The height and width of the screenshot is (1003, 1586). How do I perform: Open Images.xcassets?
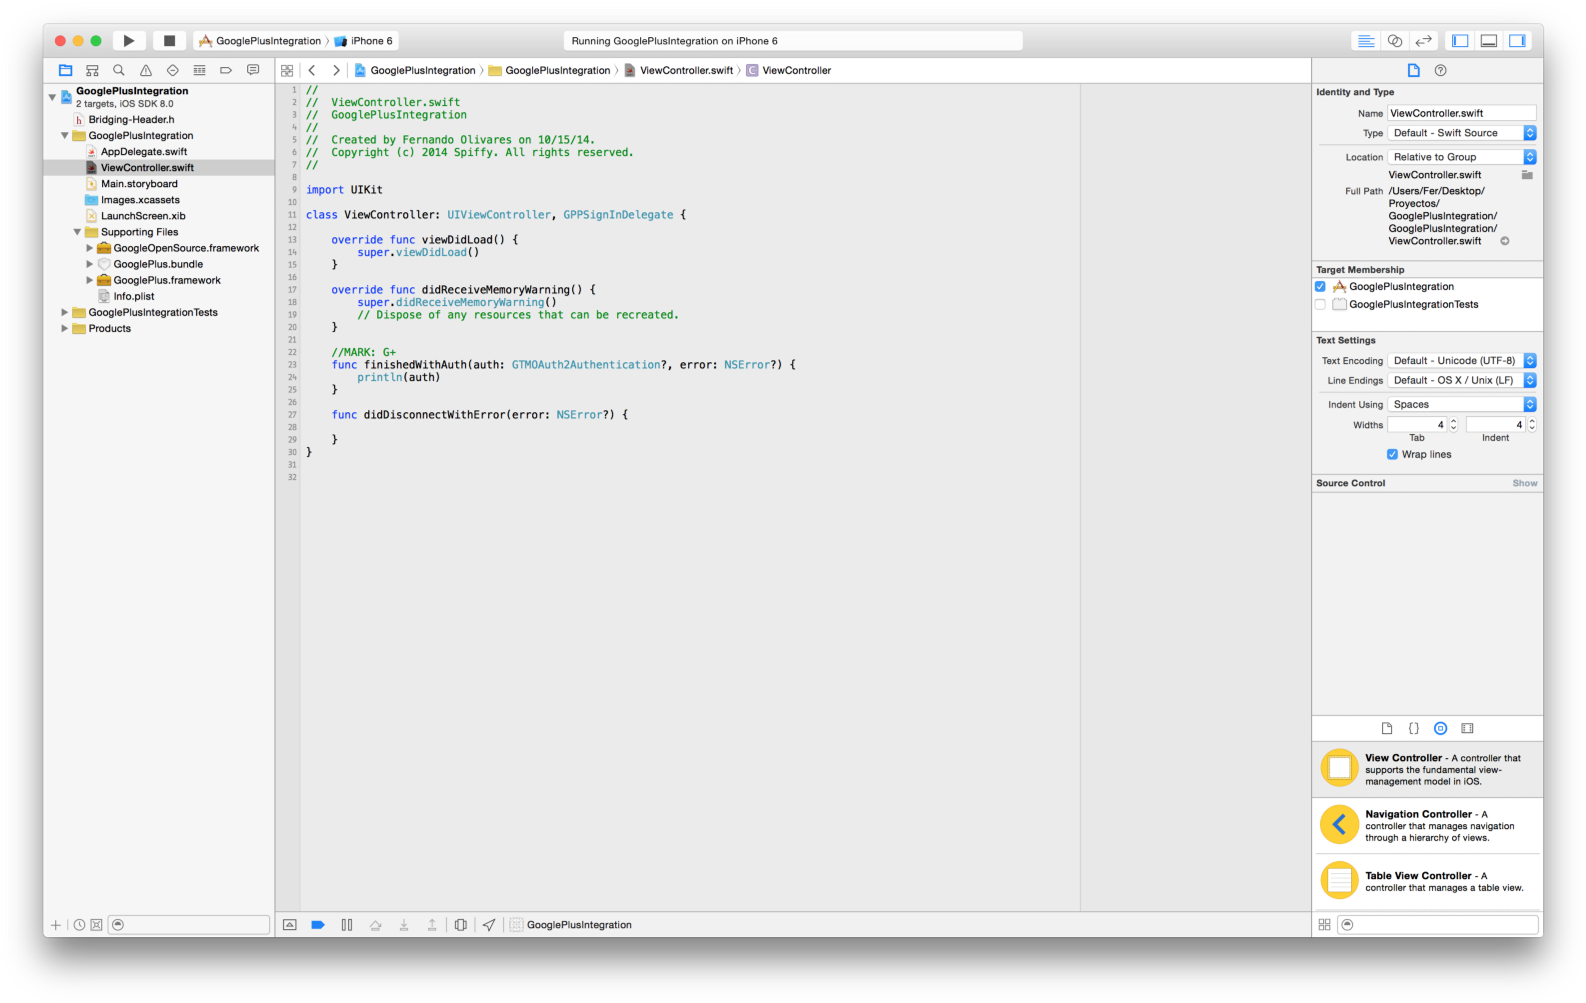[140, 200]
